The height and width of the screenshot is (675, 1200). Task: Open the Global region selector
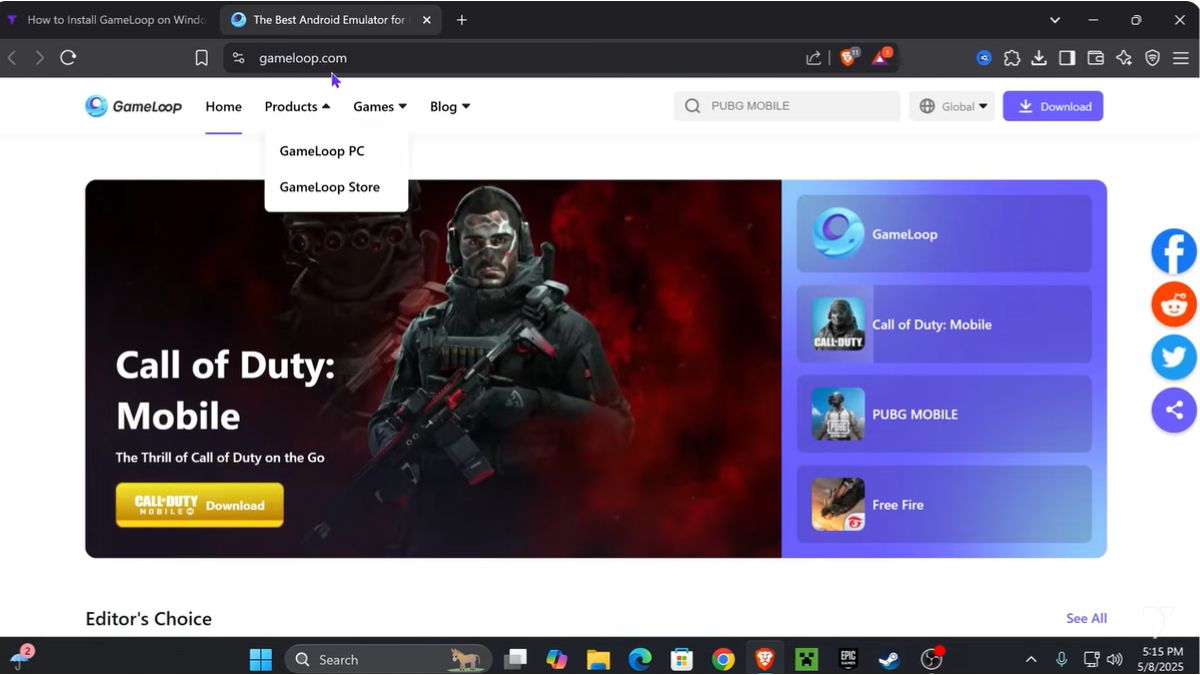click(x=952, y=106)
